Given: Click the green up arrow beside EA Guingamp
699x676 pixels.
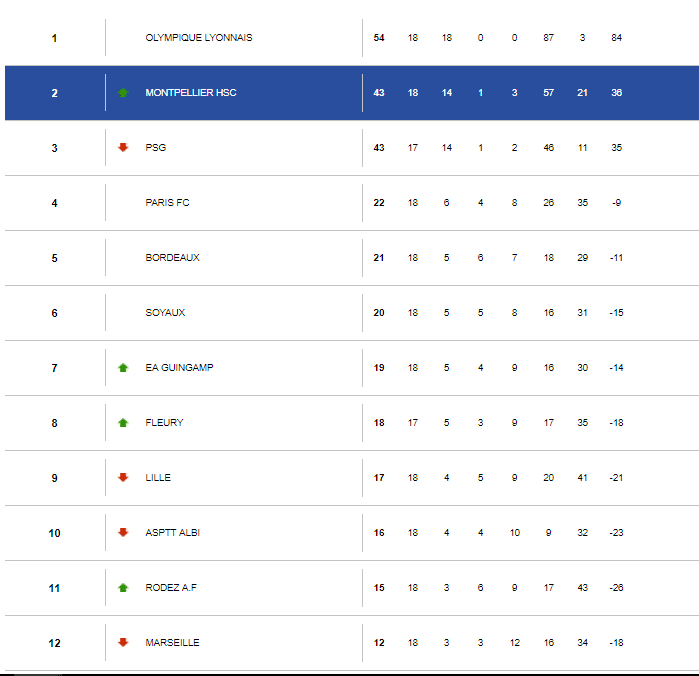Looking at the screenshot, I should [x=123, y=367].
